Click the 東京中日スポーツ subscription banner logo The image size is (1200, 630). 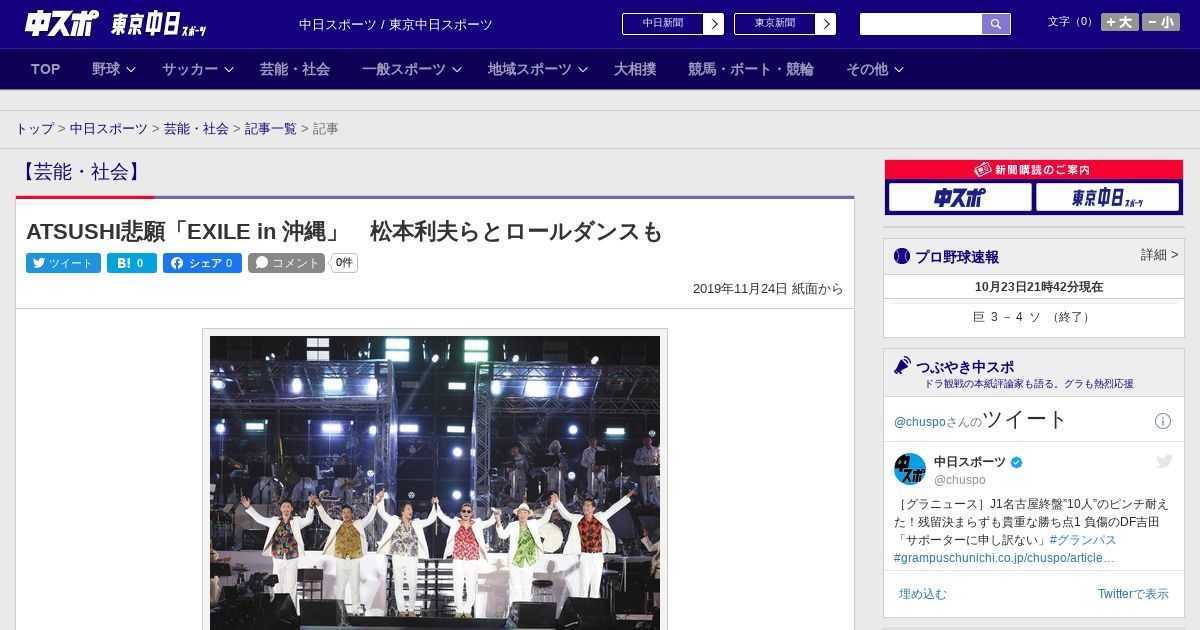coord(1108,197)
